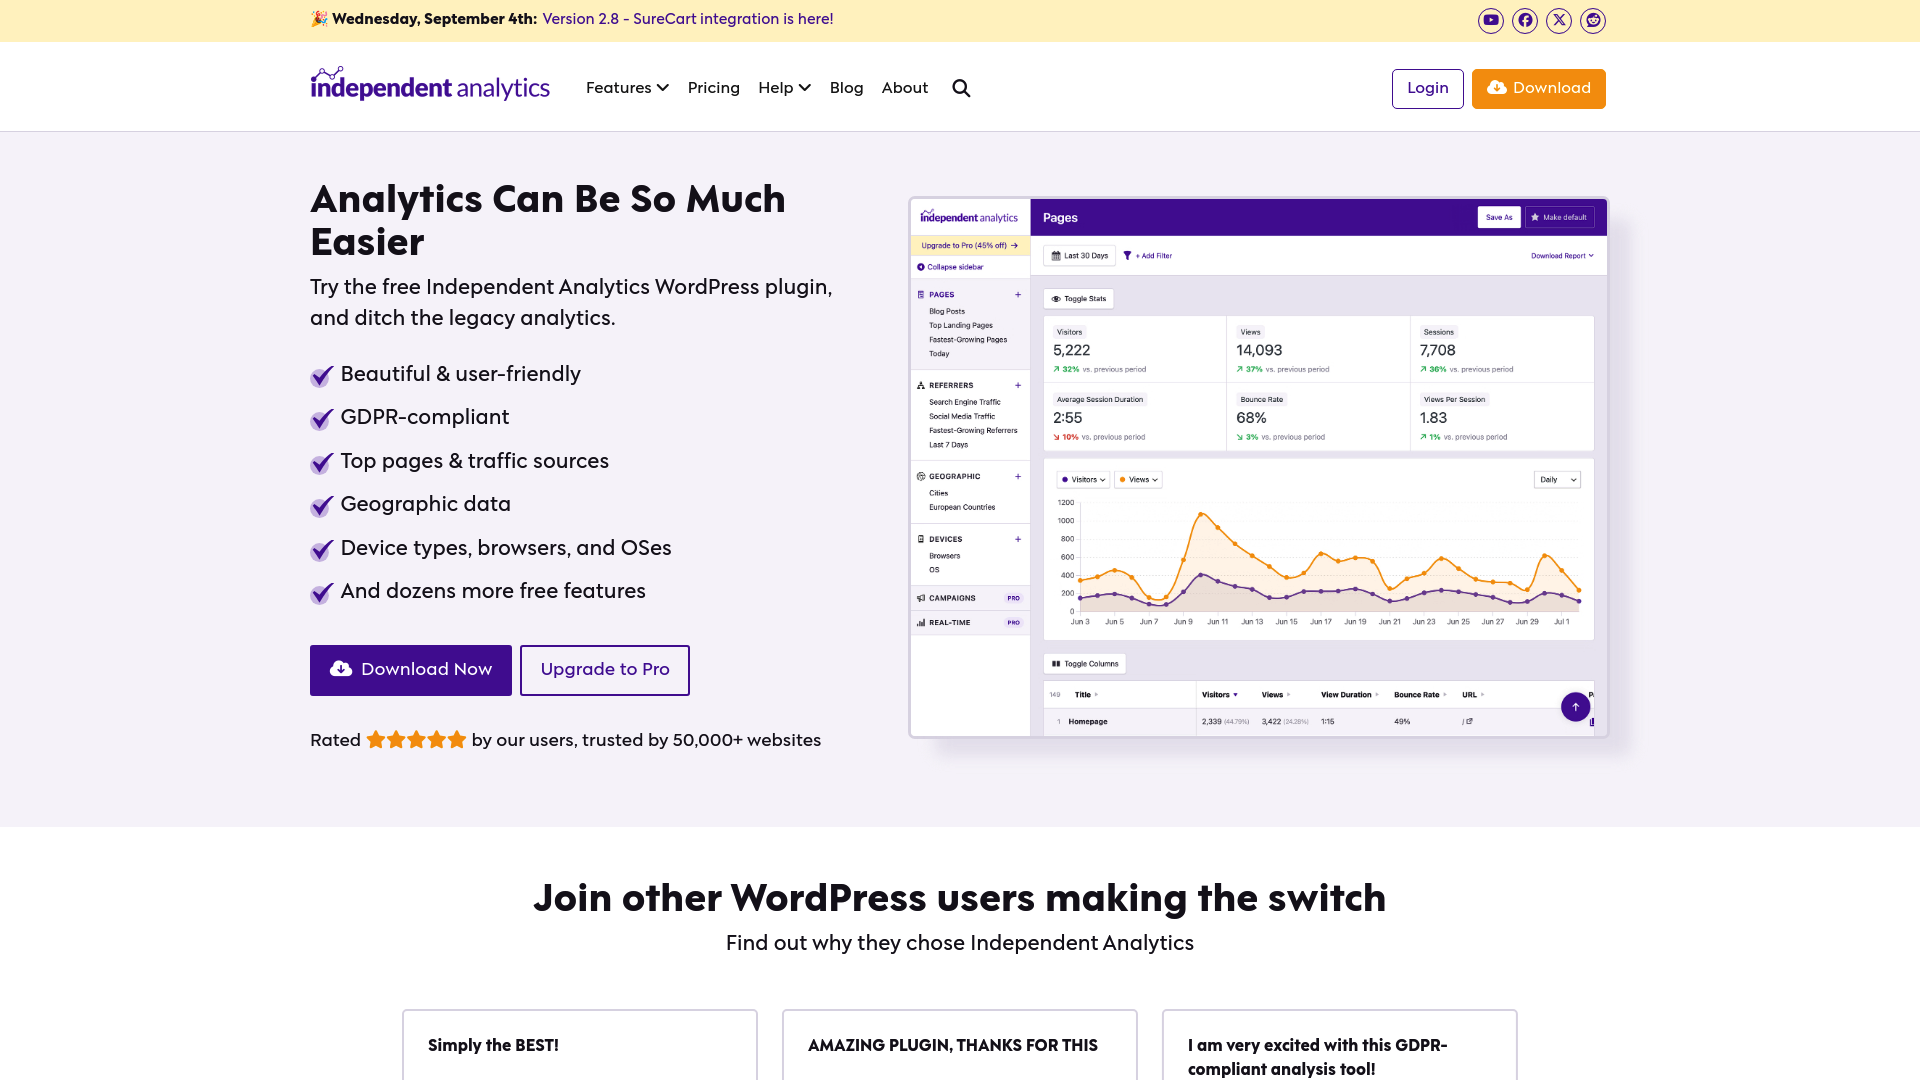Open the About menu item
Screen dimensions: 1920x1080
click(x=905, y=88)
